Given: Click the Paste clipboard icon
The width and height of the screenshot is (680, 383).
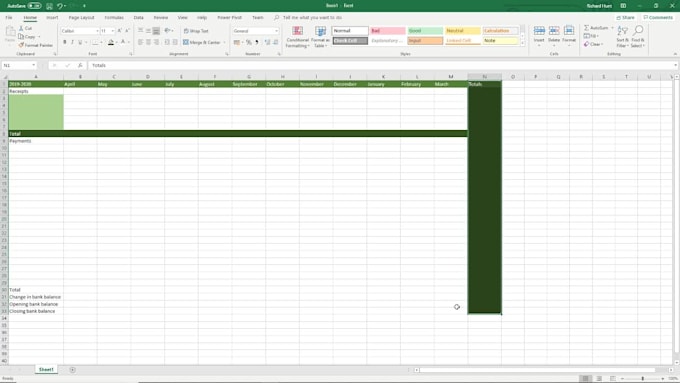Looking at the screenshot, I should point(10,32).
